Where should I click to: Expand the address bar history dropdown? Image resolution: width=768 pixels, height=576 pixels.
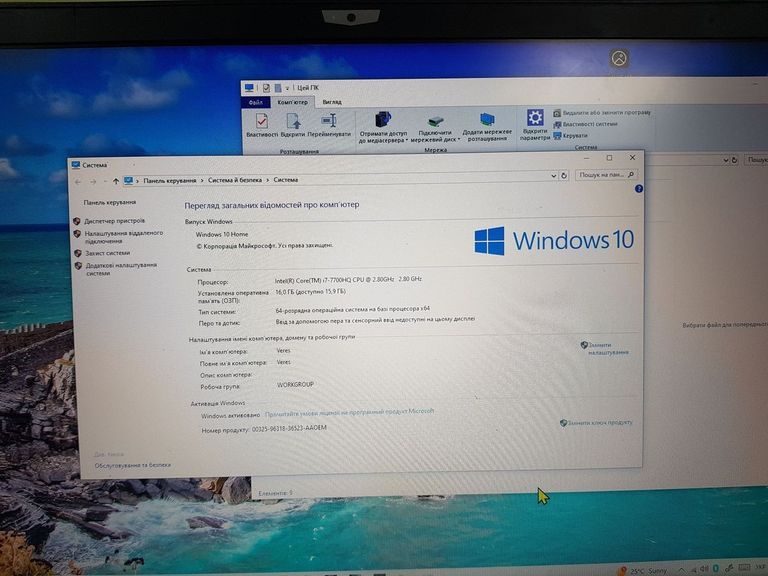[553, 176]
